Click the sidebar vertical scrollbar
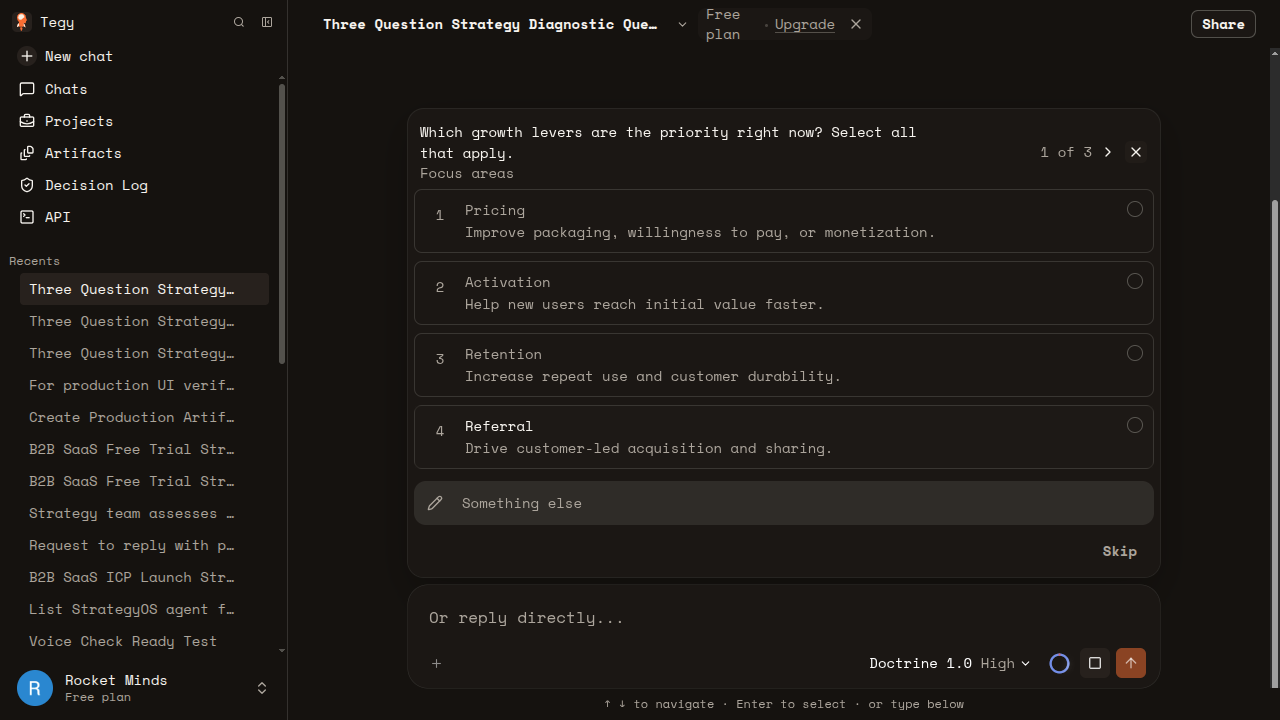1280x720 pixels. pos(282,223)
